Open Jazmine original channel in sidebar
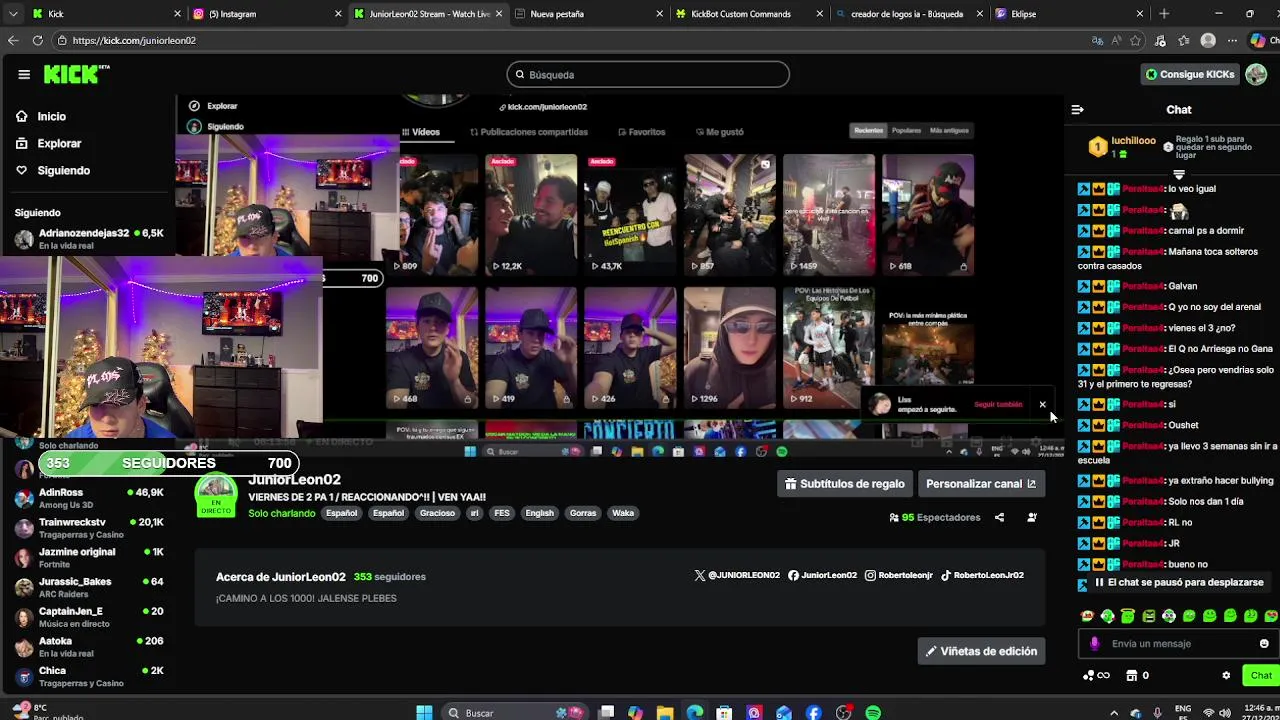Viewport: 1280px width, 720px height. 88,558
